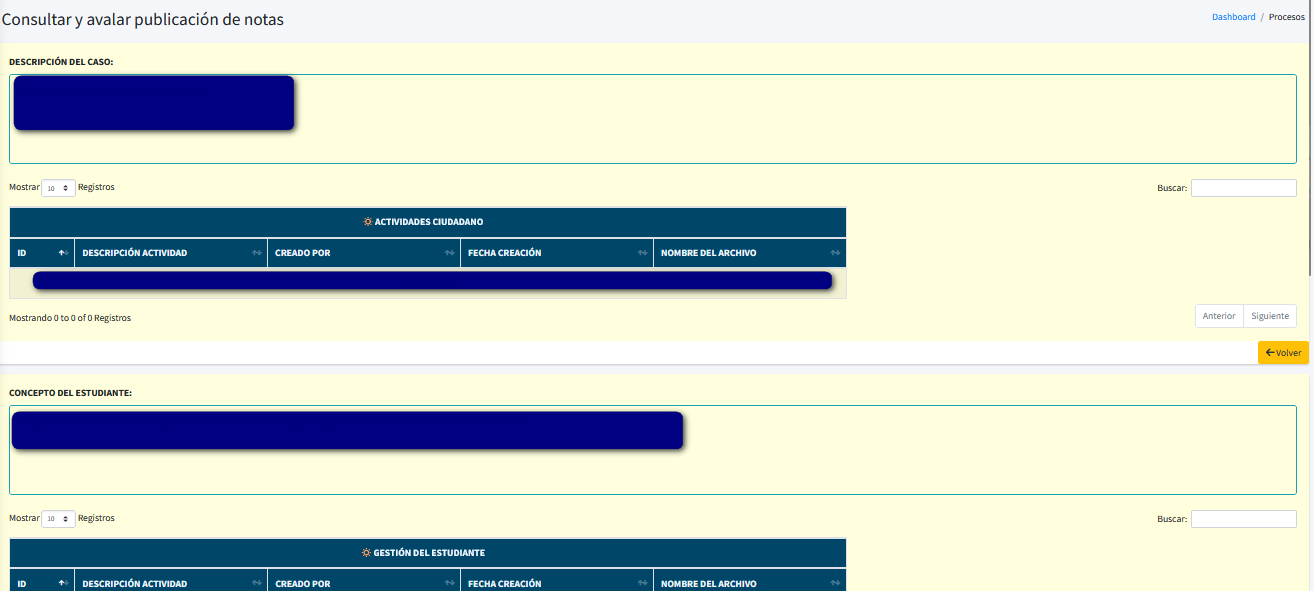Image resolution: width=1314 pixels, height=591 pixels.
Task: Open the Mostrar dropdown above Actividades Ciudadano
Action: [x=58, y=188]
